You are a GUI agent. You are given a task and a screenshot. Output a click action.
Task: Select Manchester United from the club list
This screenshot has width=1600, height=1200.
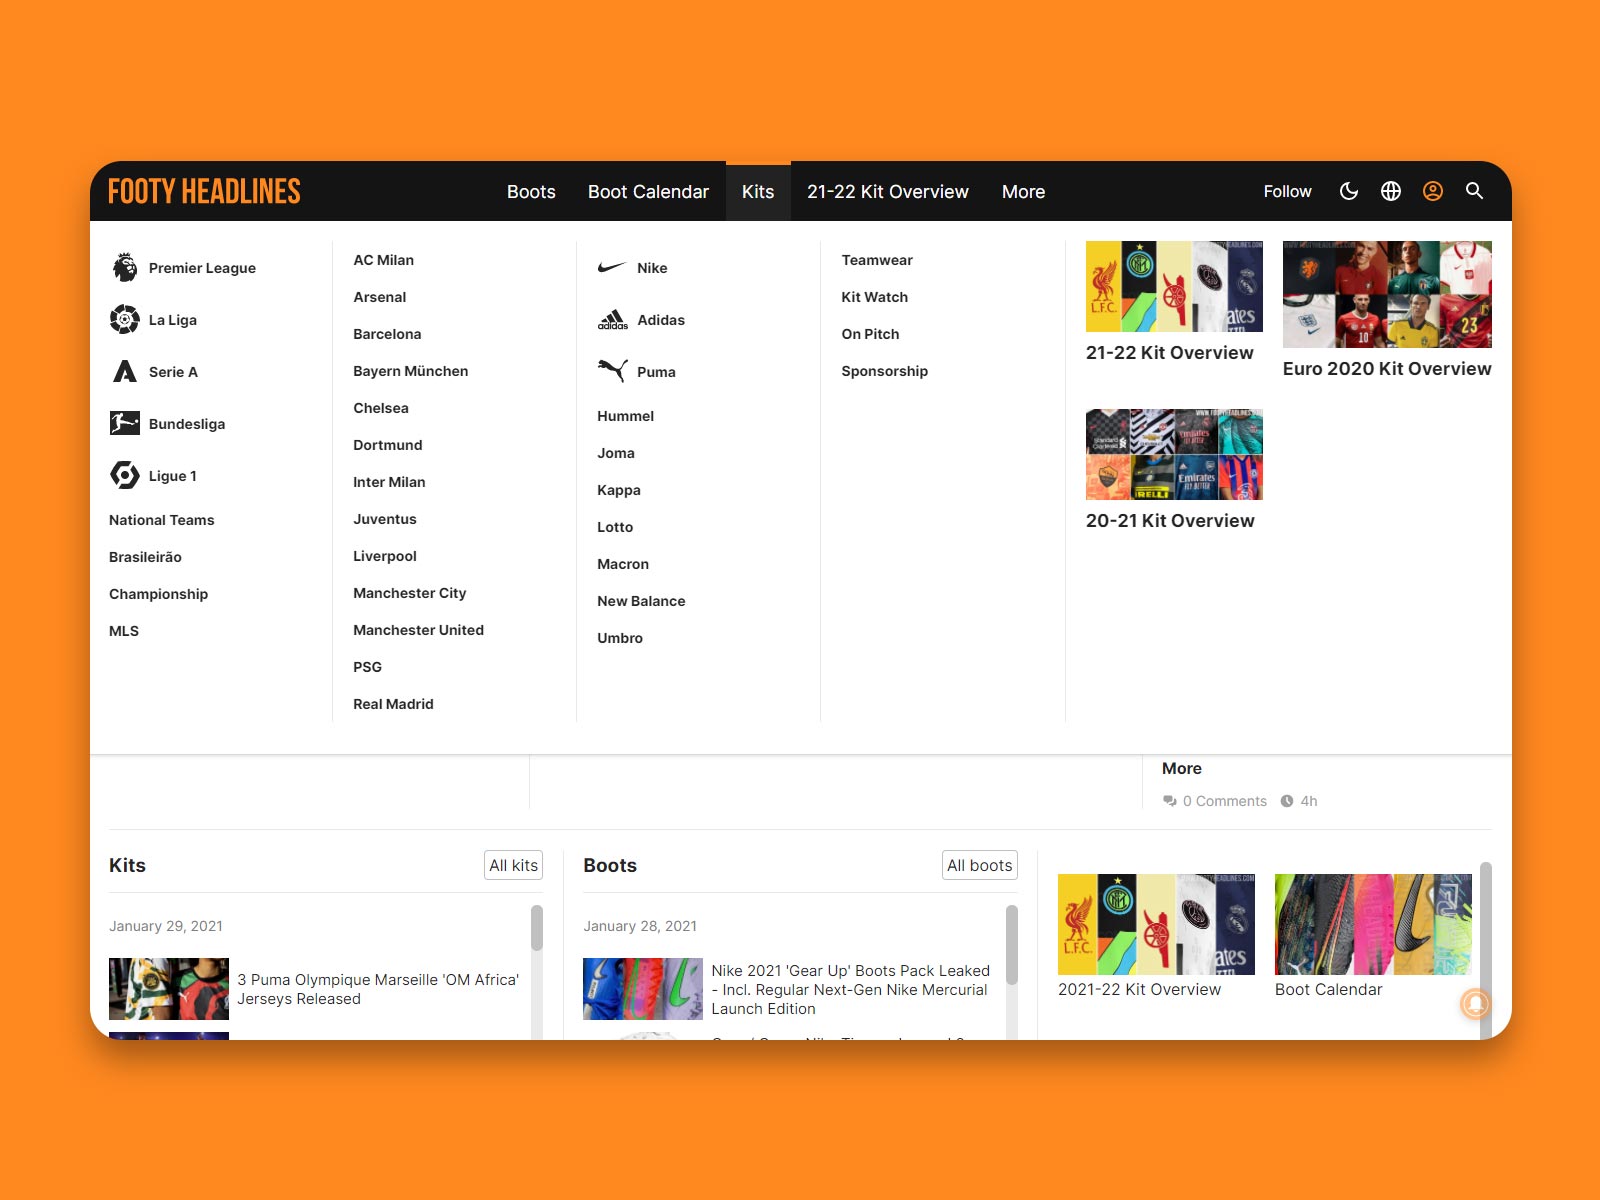click(x=418, y=630)
